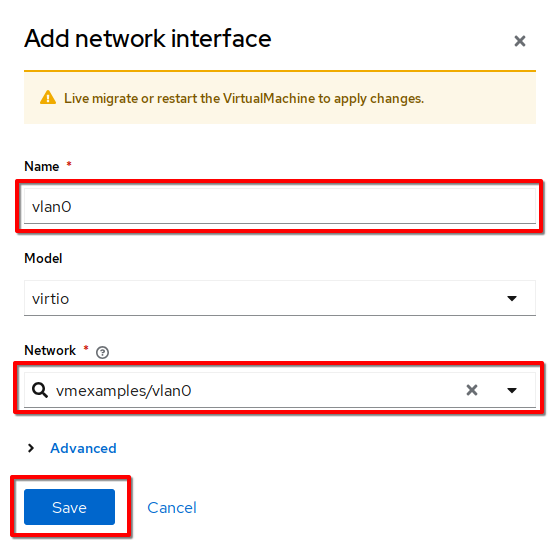
Task: Click the Name field label
Action: pyautogui.click(x=42, y=166)
